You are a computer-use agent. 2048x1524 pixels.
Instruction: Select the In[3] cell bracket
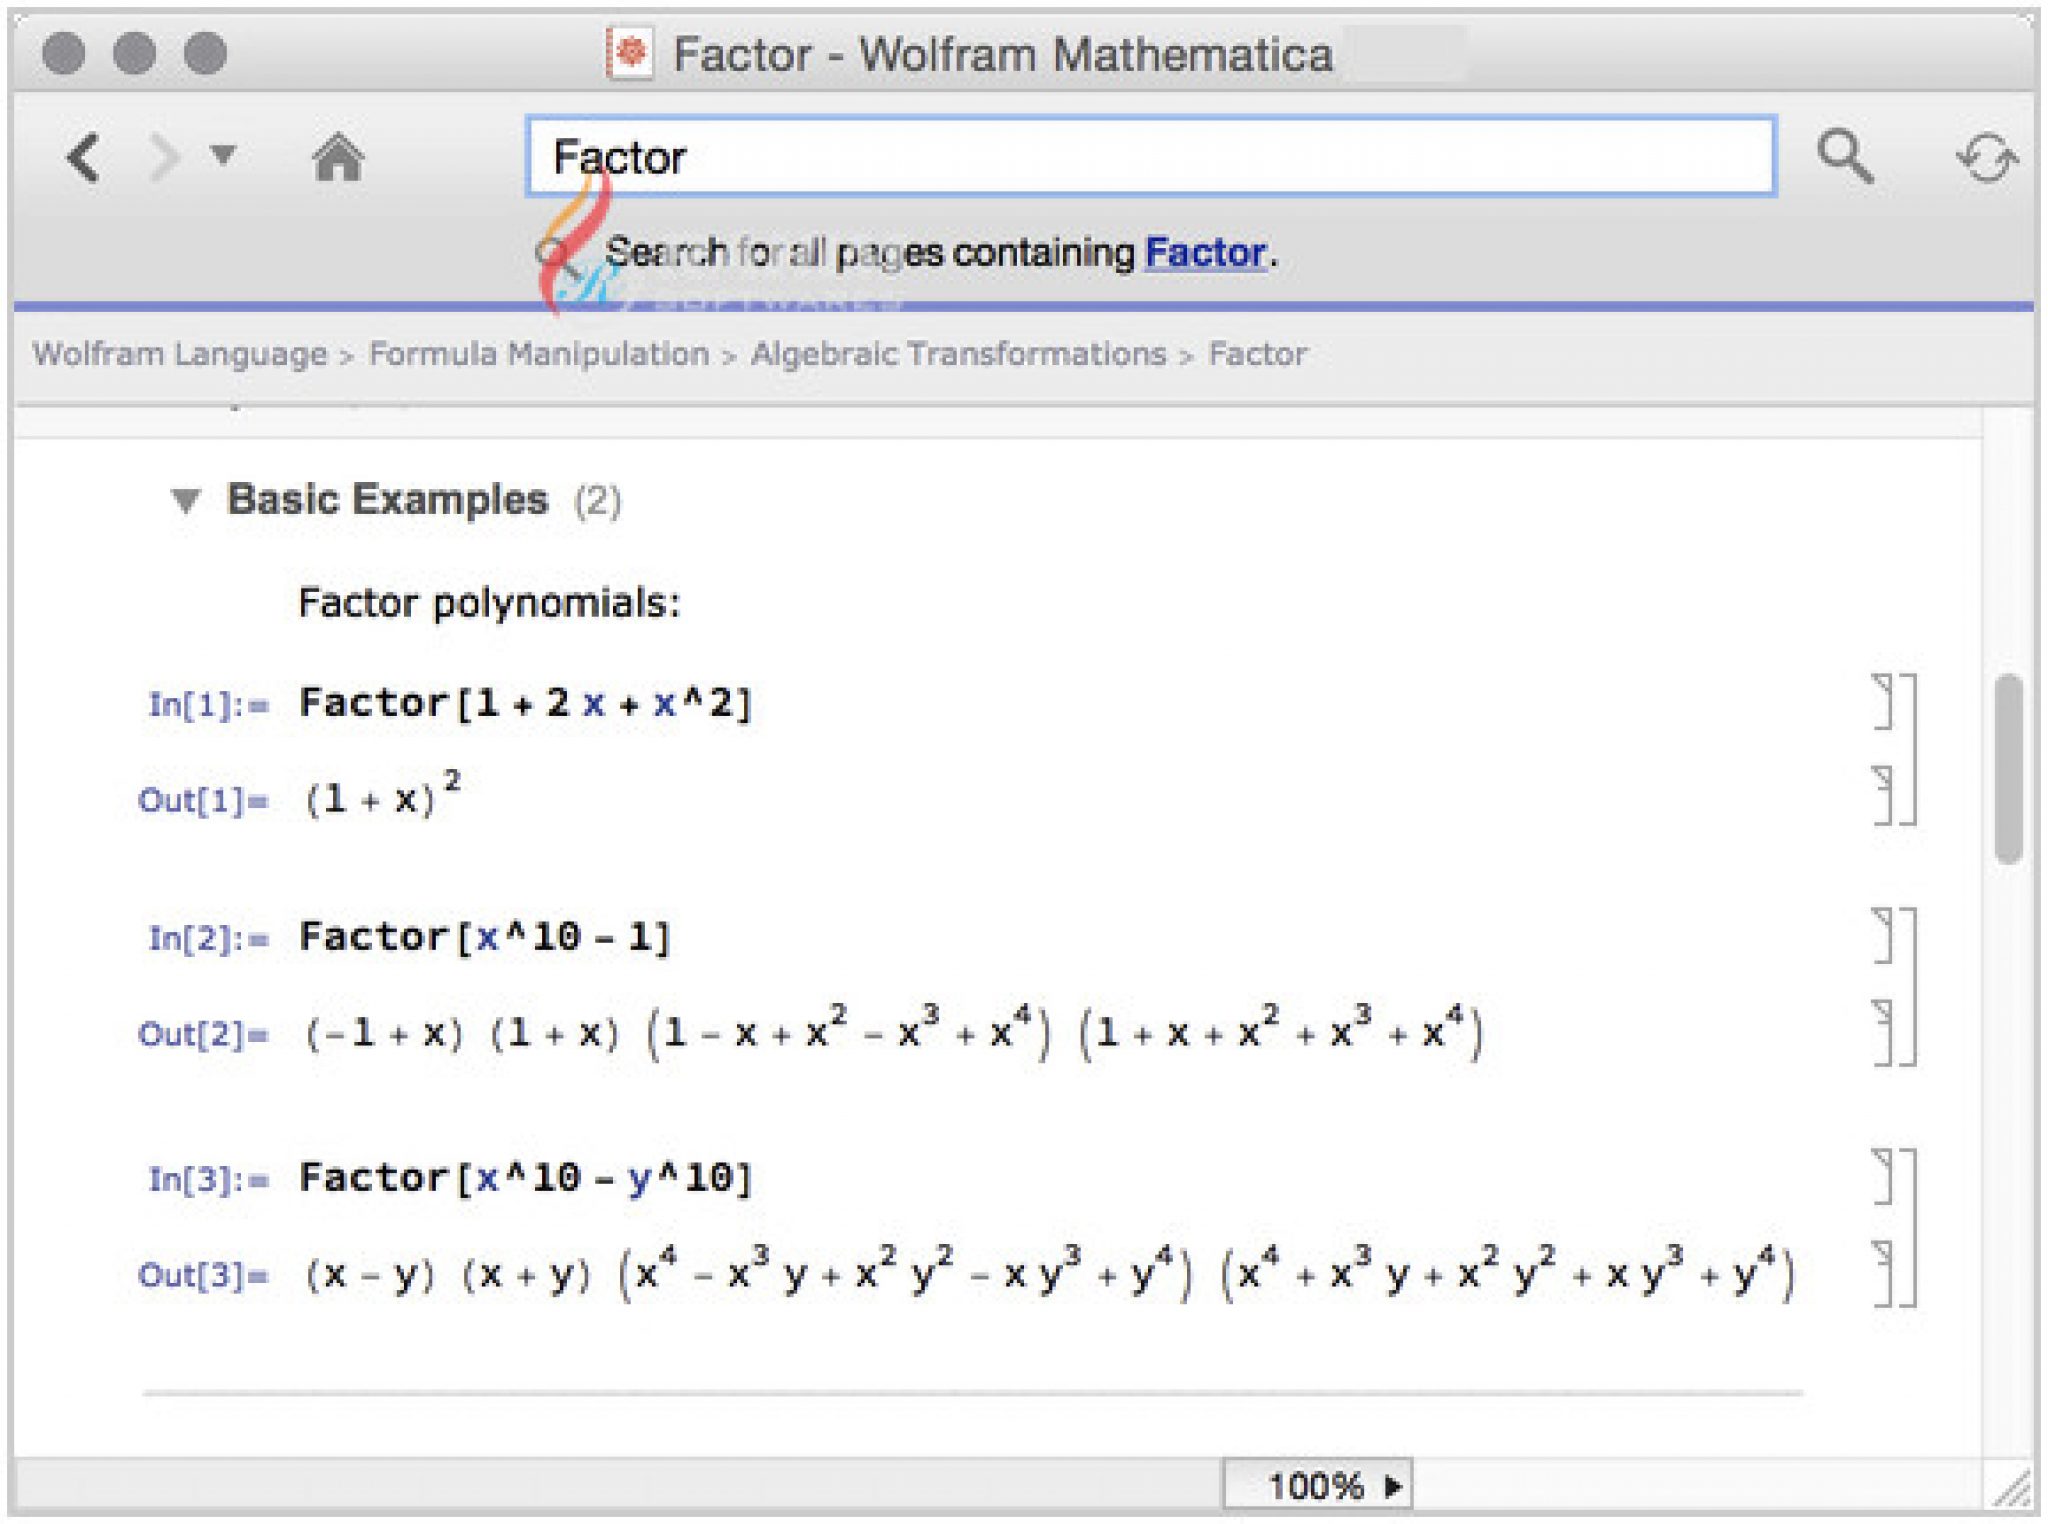tap(1885, 1177)
